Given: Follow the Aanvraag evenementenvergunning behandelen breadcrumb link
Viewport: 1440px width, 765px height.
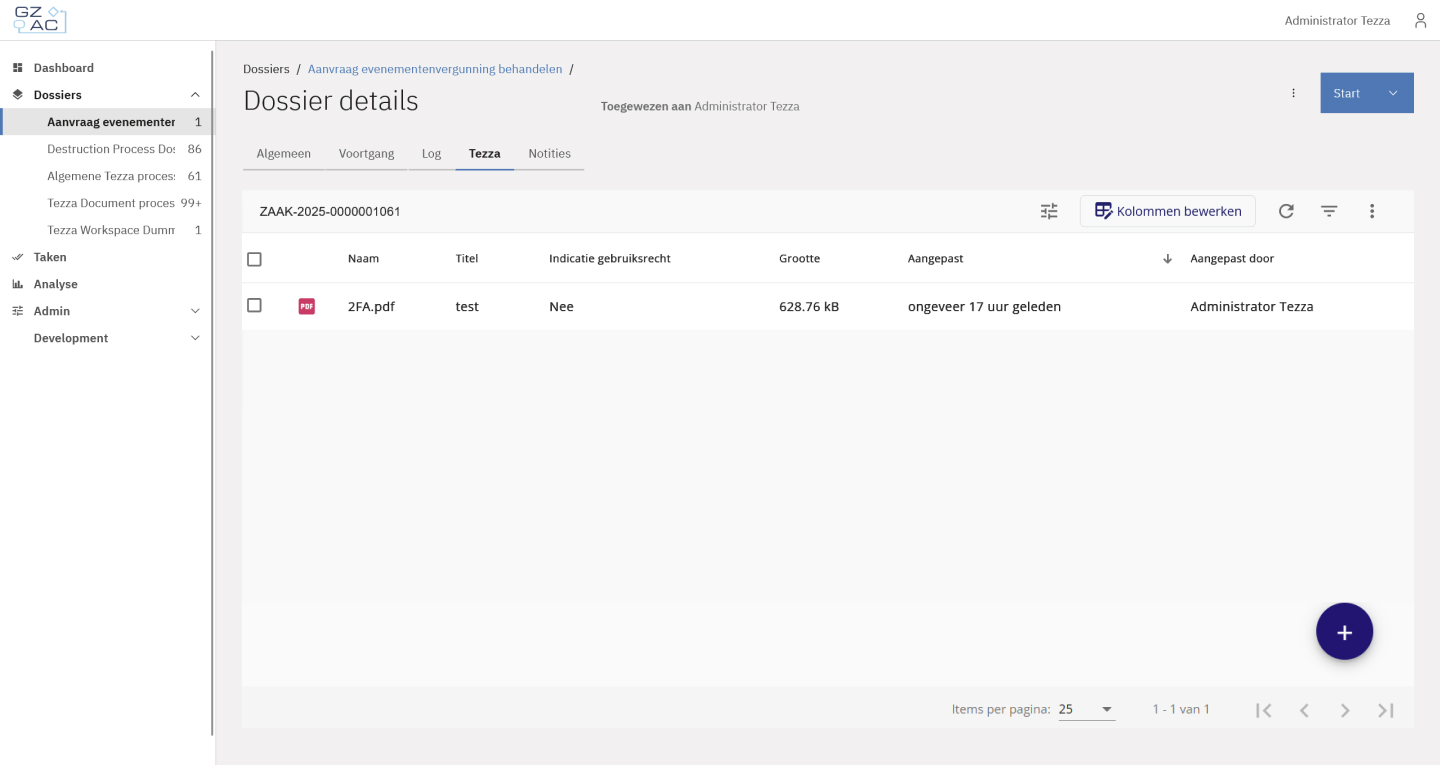Looking at the screenshot, I should click(x=434, y=69).
